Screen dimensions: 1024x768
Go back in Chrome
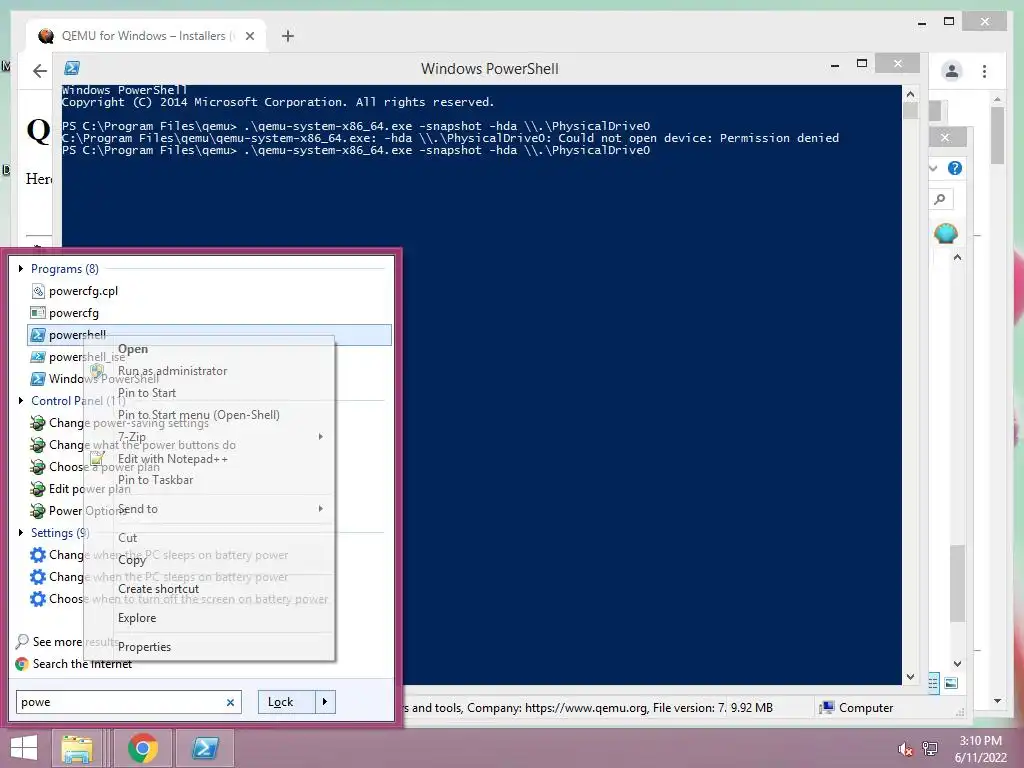tap(40, 71)
